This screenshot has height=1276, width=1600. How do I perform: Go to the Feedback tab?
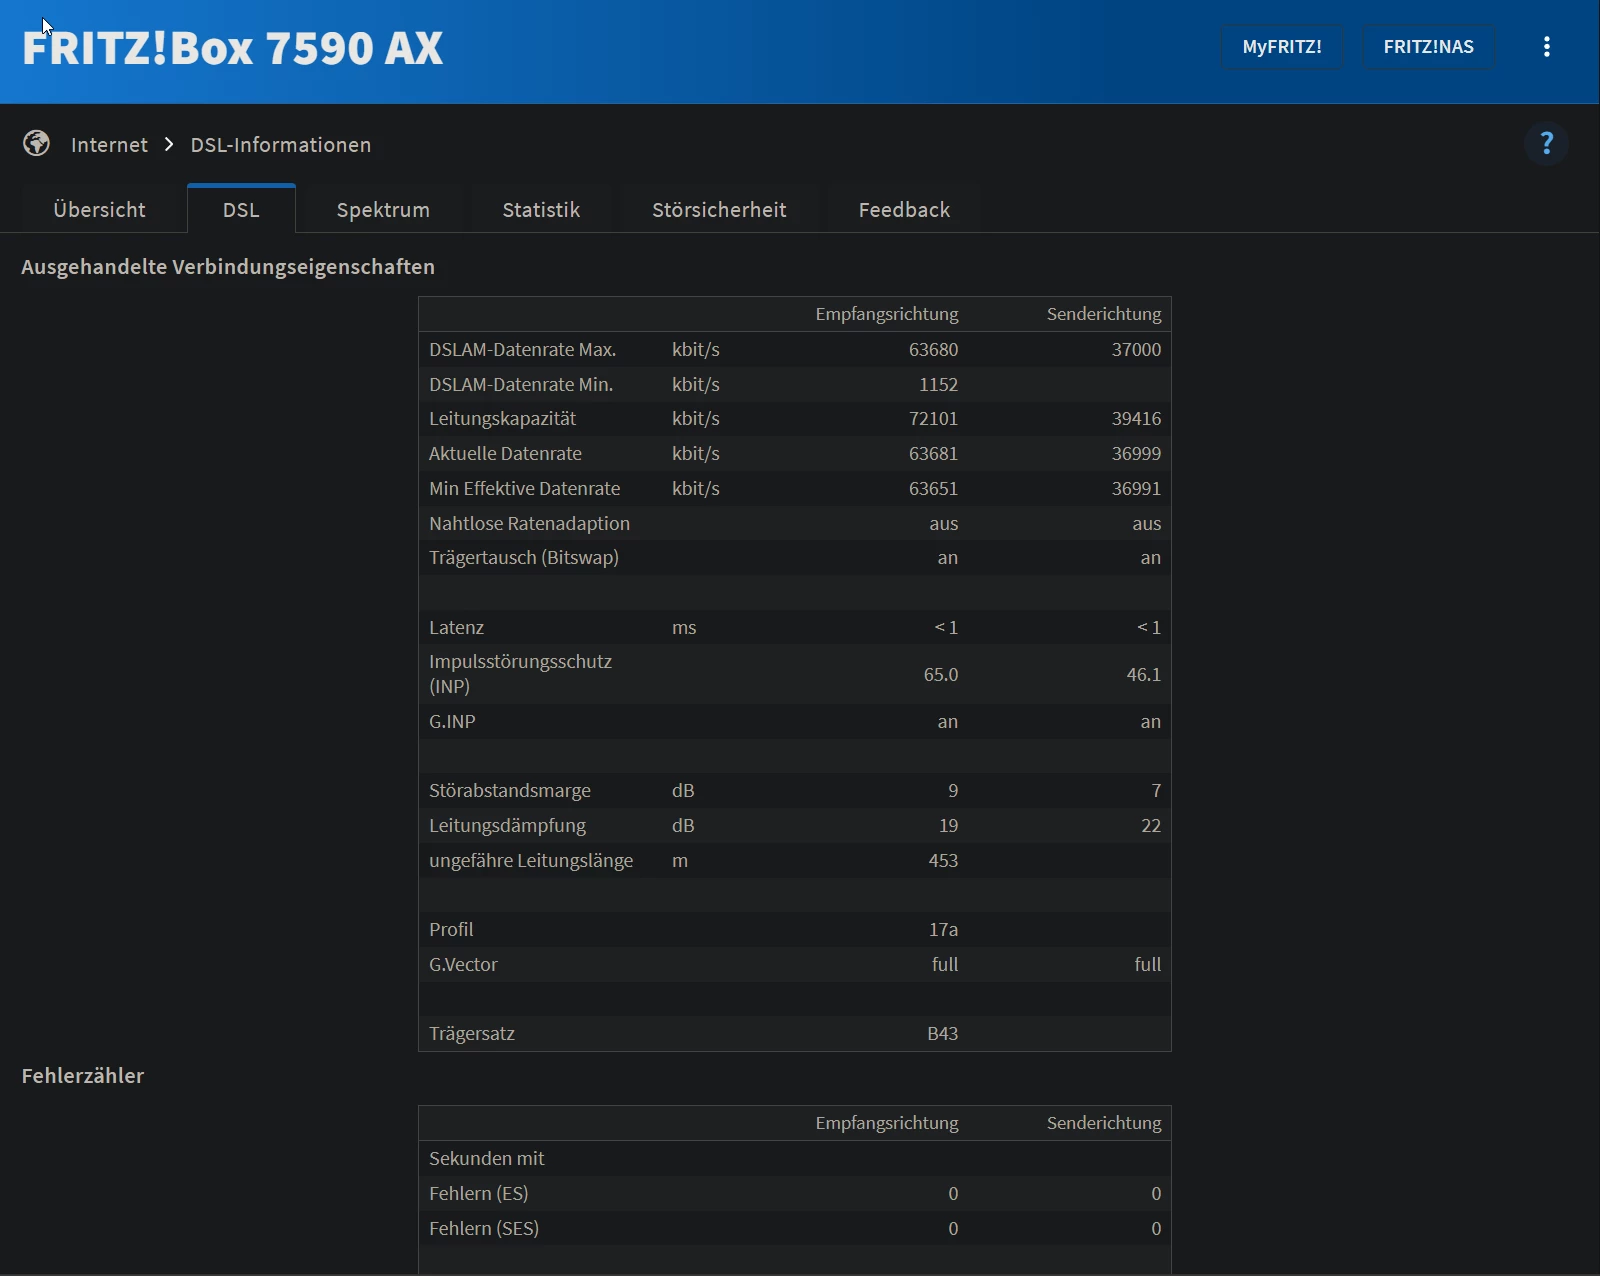point(904,209)
